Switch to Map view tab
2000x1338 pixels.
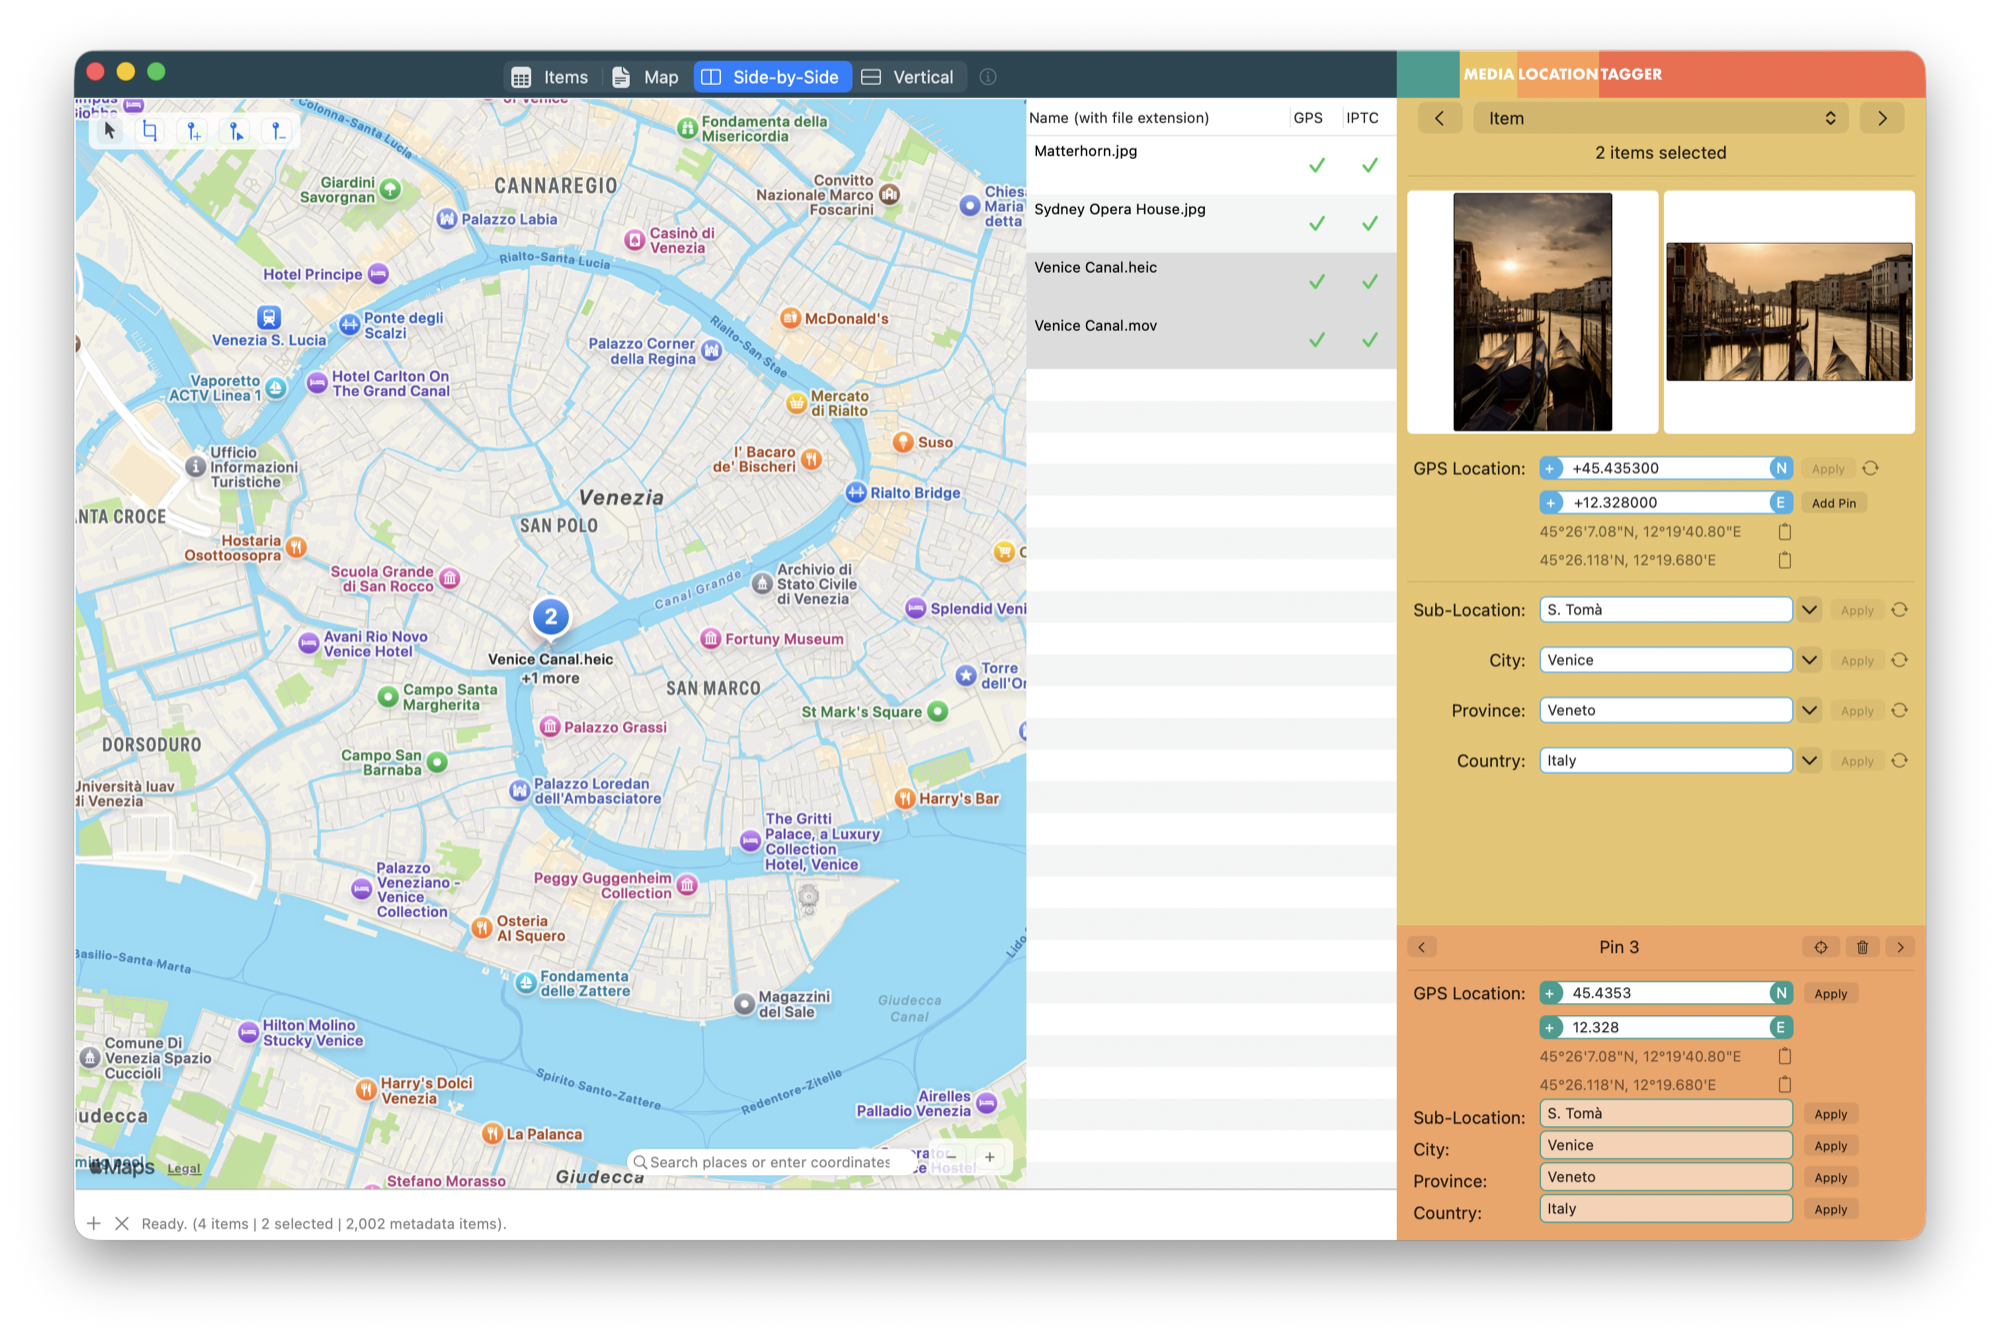pos(646,77)
